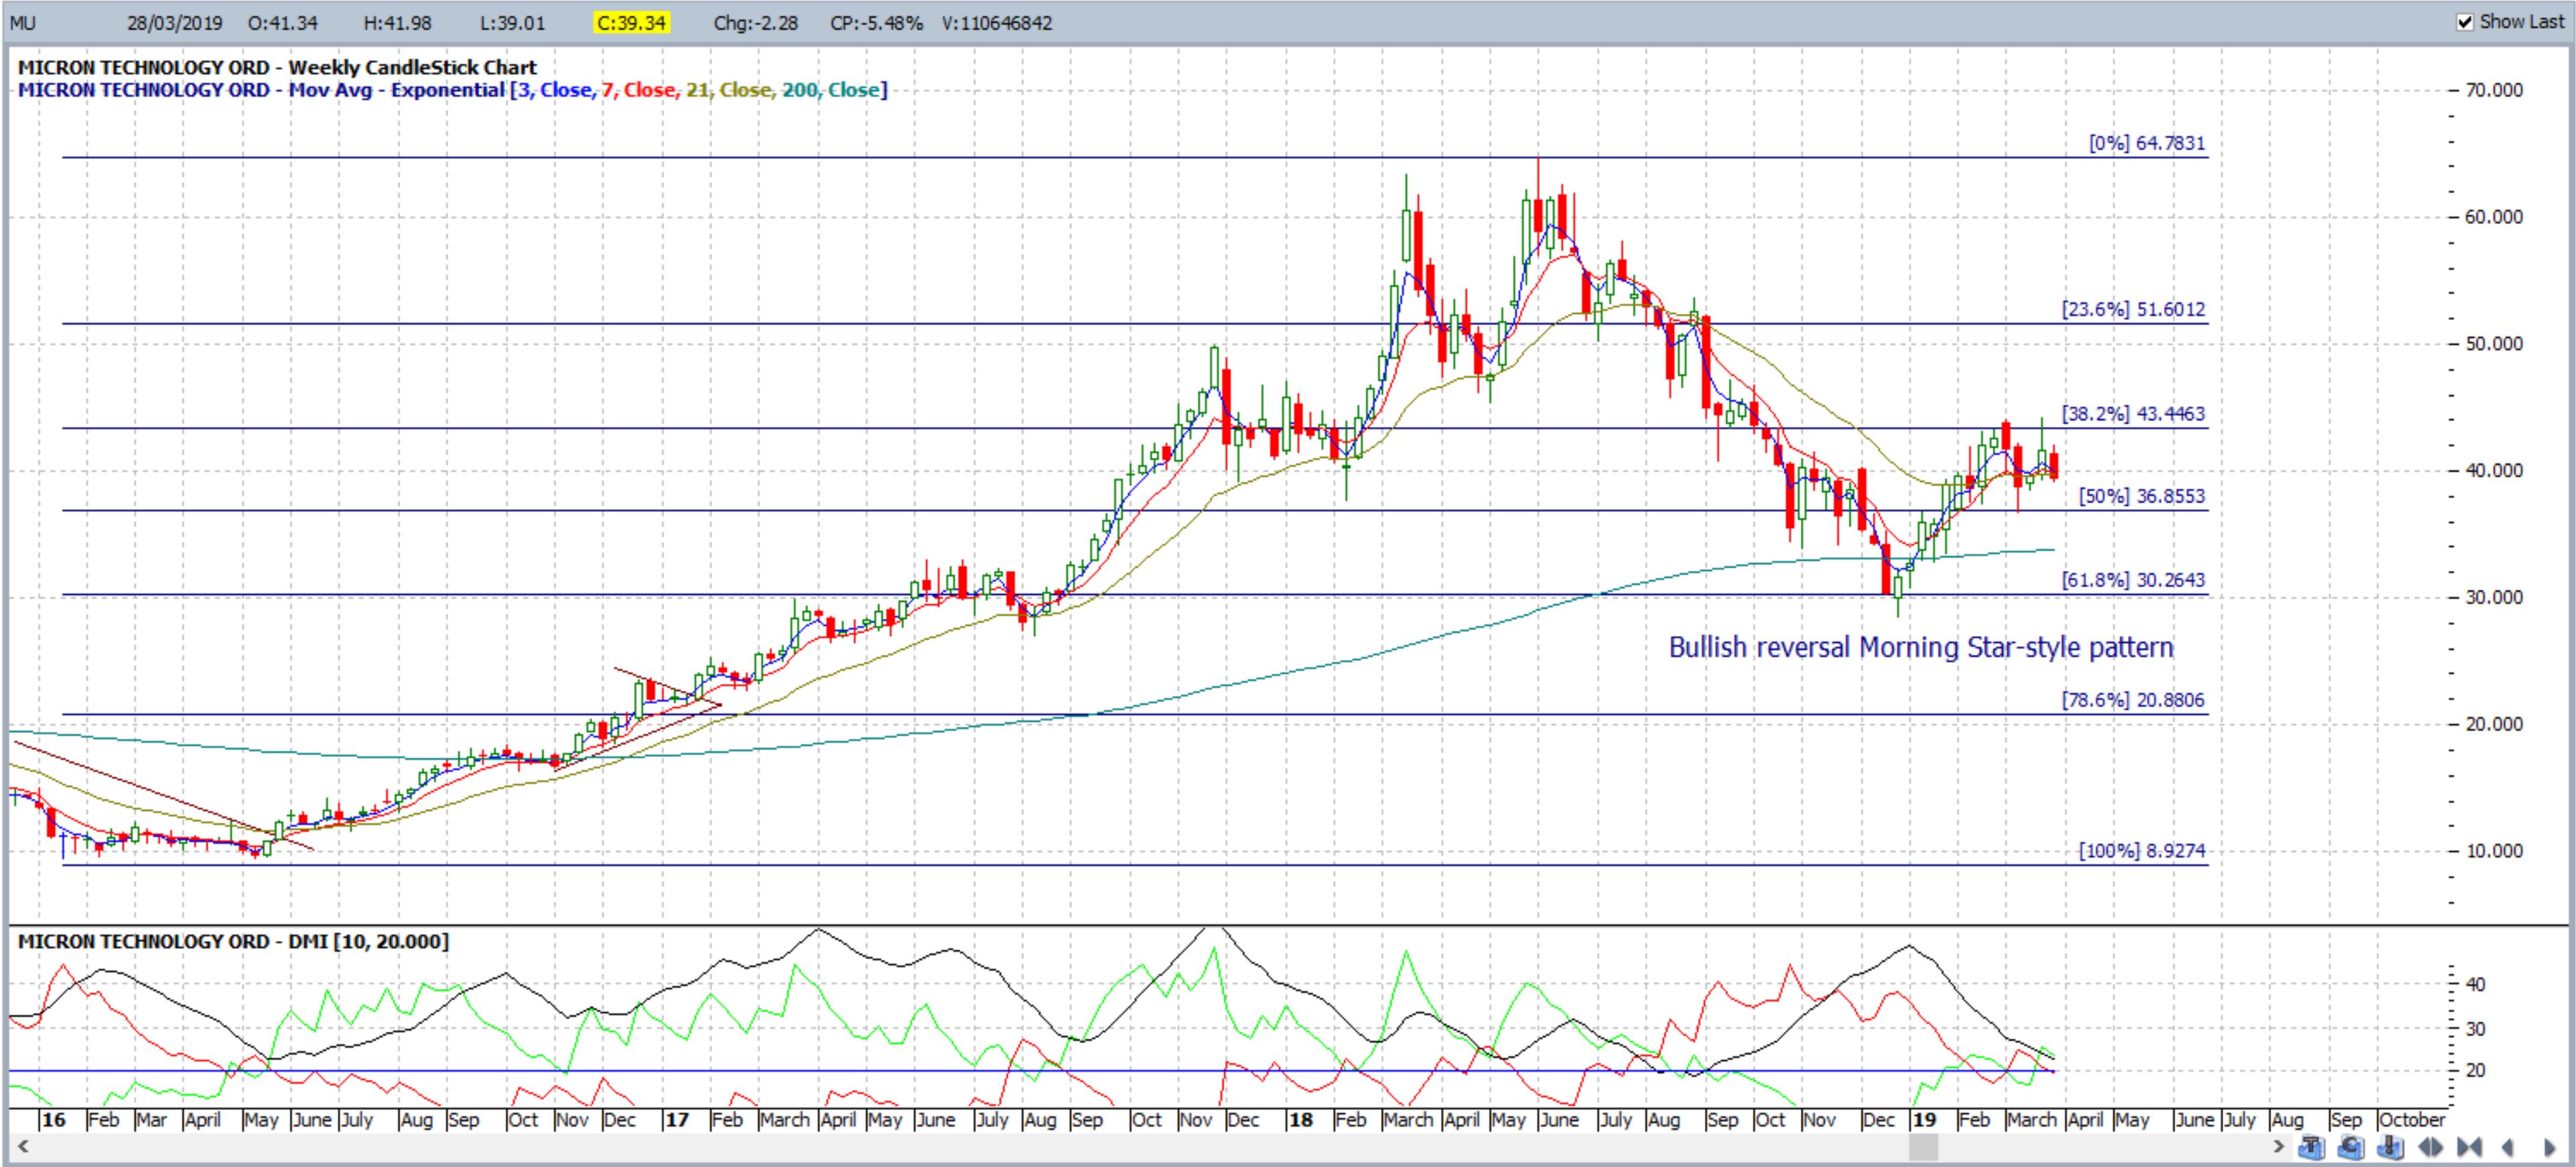Image resolution: width=2576 pixels, height=1167 pixels.
Task: Click the horizontal scrollbar right arrow
Action: 2279,1146
